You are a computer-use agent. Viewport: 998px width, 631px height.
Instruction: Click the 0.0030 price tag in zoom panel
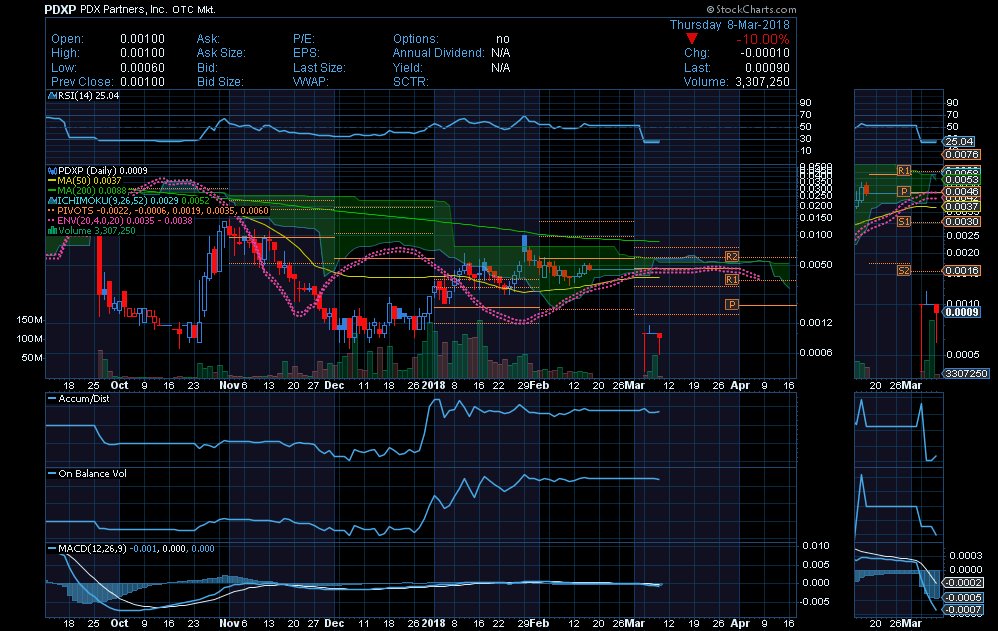tap(962, 222)
